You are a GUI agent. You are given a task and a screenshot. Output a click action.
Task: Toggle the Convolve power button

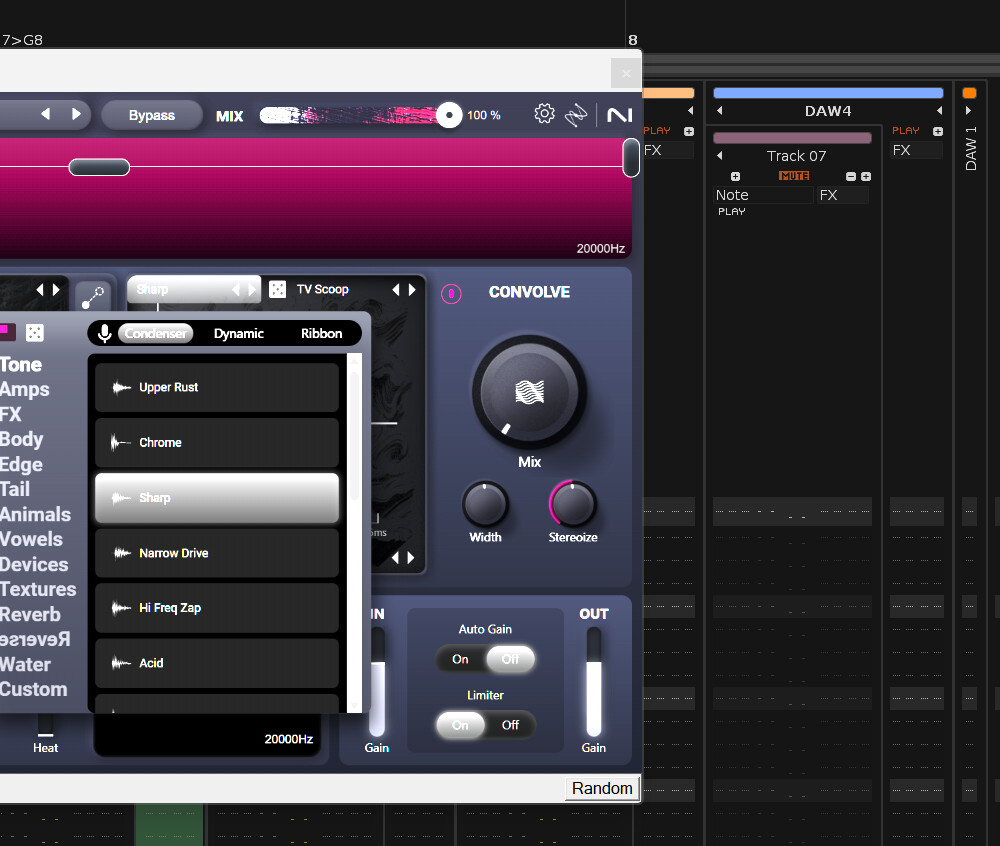(451, 294)
